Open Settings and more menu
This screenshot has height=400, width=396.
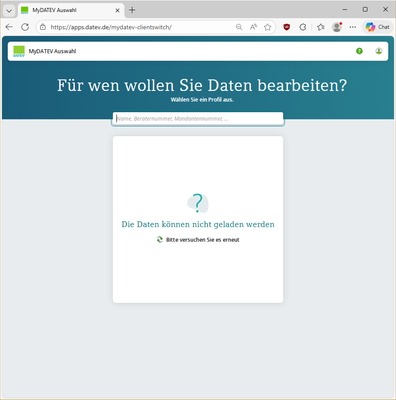tap(353, 27)
